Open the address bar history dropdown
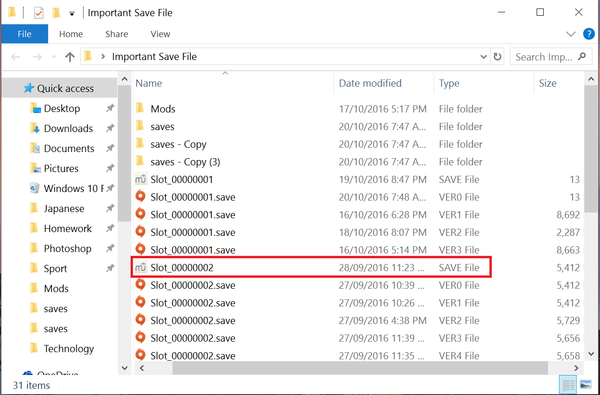 pyautogui.click(x=483, y=57)
